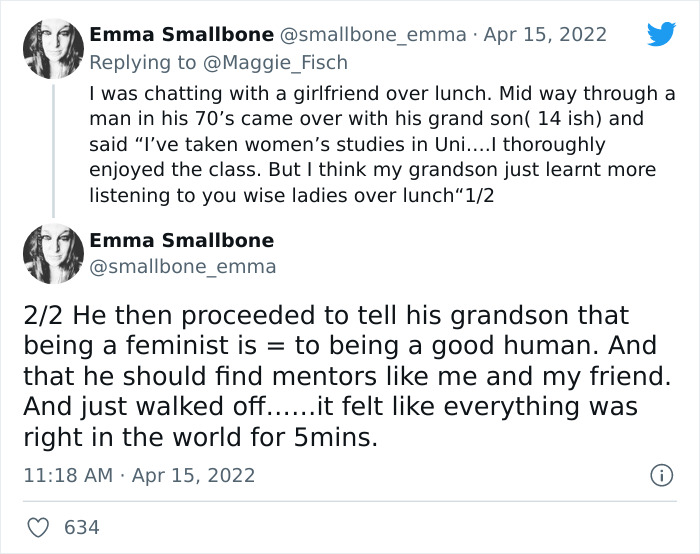Image resolution: width=700 pixels, height=554 pixels.
Task: Click the divider line above the like count
Action: (350, 501)
